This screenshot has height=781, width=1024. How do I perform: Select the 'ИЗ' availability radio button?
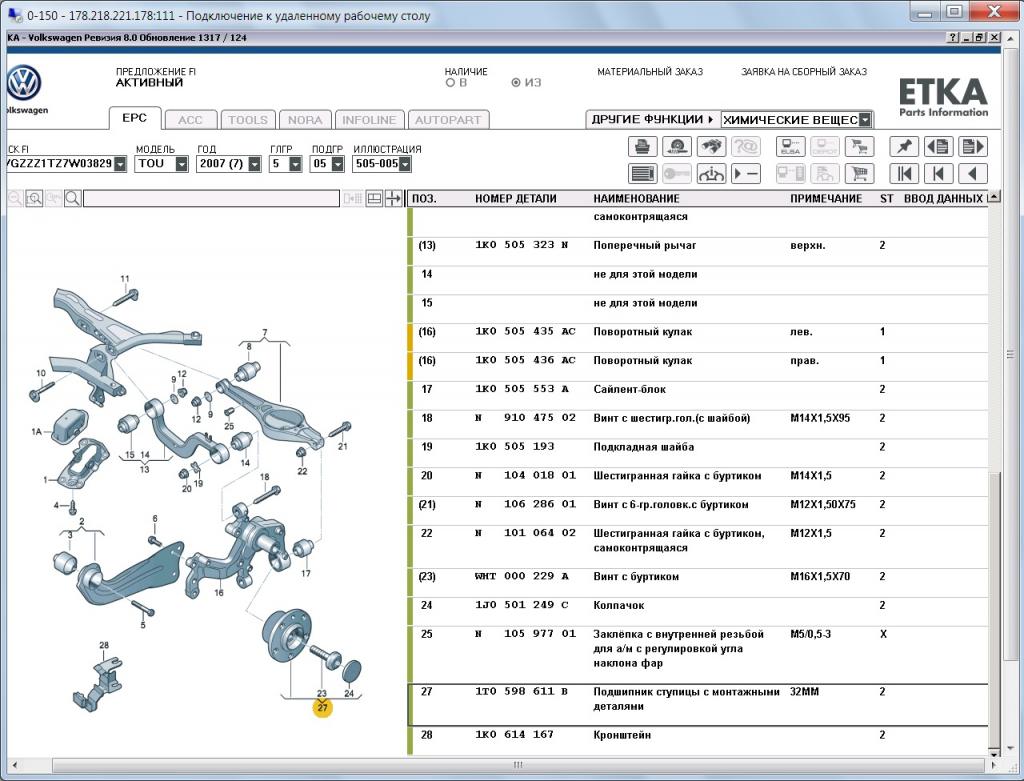tap(516, 83)
